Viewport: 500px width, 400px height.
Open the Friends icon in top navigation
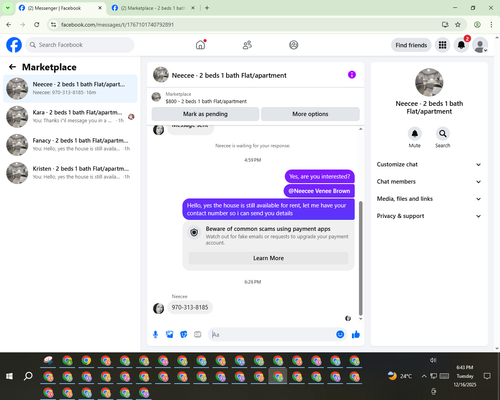coord(247,45)
